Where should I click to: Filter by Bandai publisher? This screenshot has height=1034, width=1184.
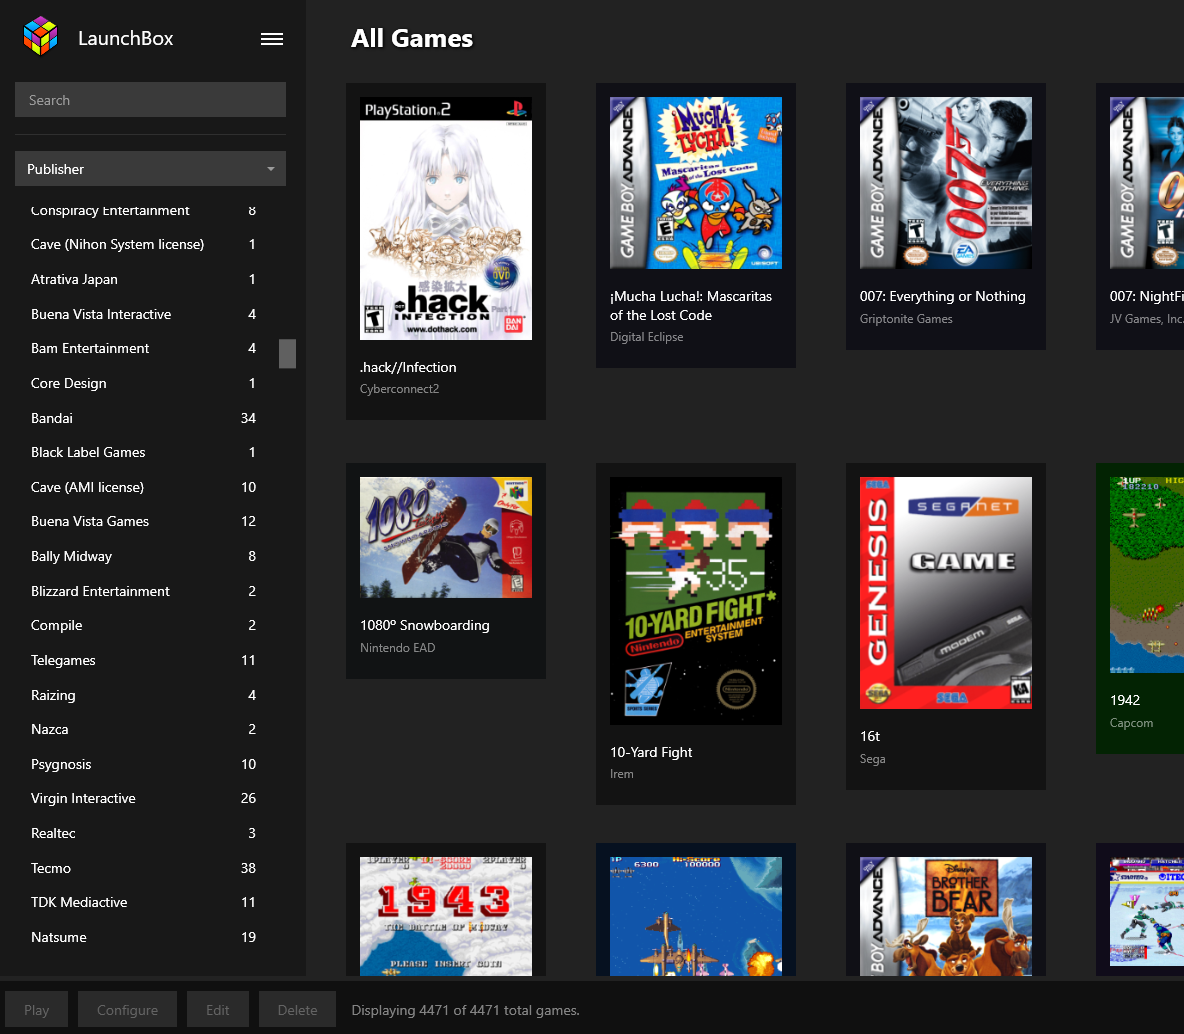(x=52, y=418)
